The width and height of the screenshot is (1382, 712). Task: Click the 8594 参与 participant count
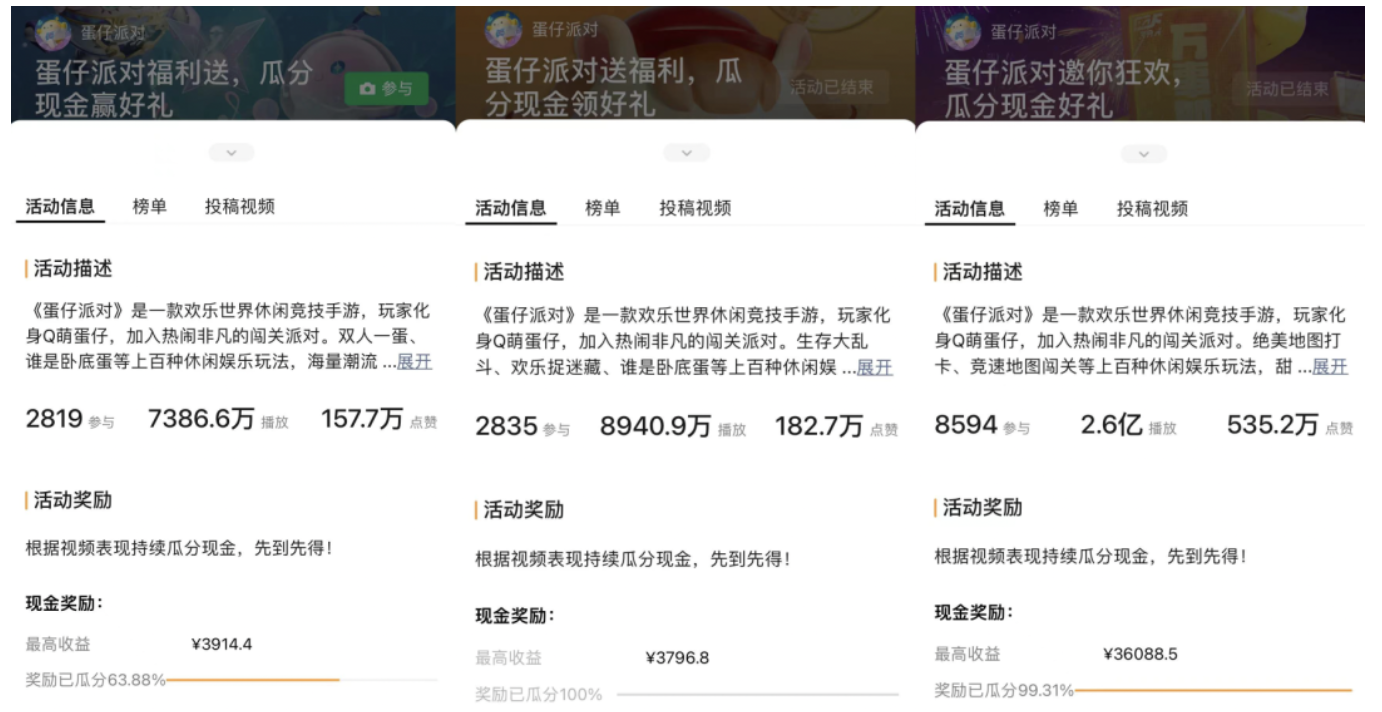(x=982, y=426)
